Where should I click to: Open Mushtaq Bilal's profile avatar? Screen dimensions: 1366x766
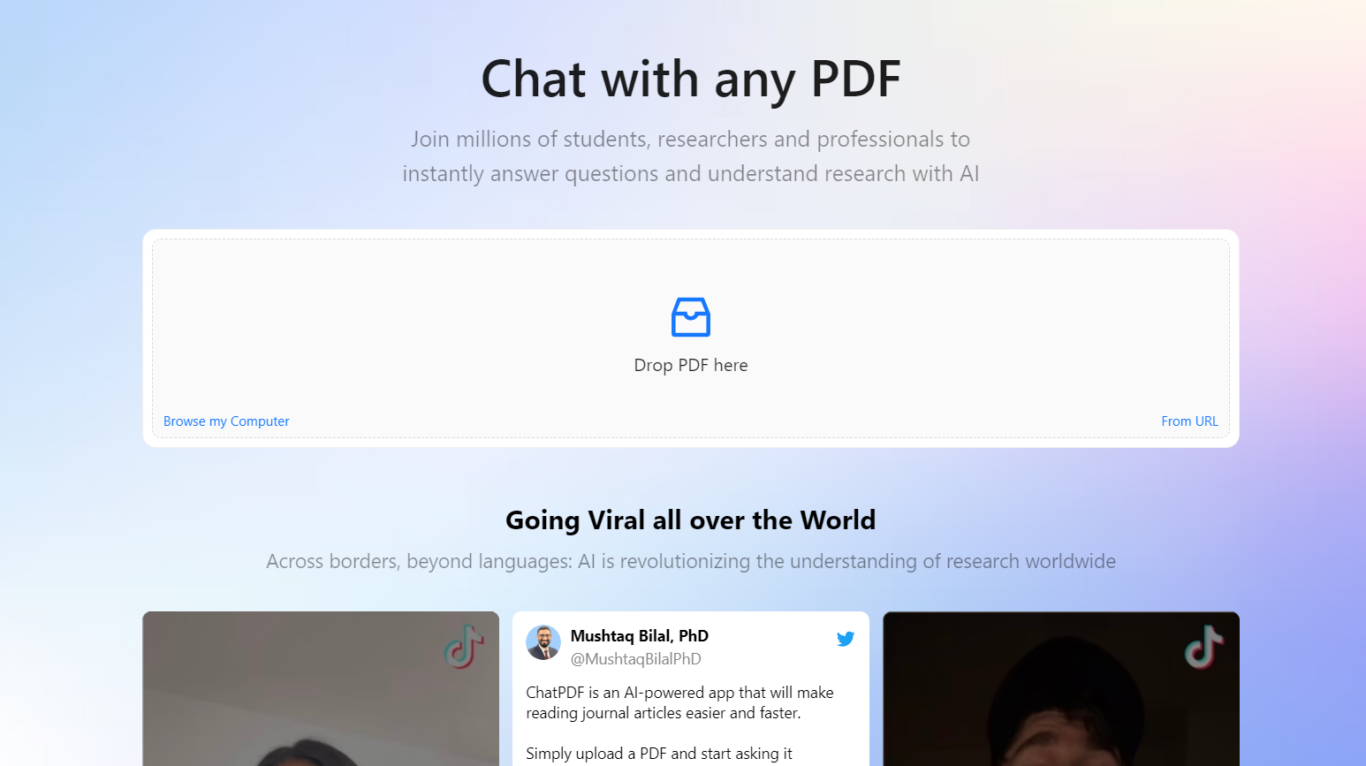(x=543, y=643)
